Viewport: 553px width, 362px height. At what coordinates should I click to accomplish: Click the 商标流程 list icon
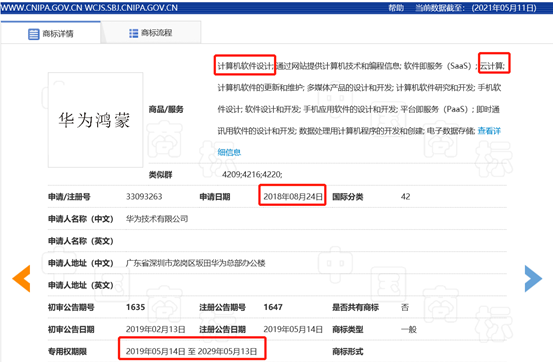(x=134, y=33)
